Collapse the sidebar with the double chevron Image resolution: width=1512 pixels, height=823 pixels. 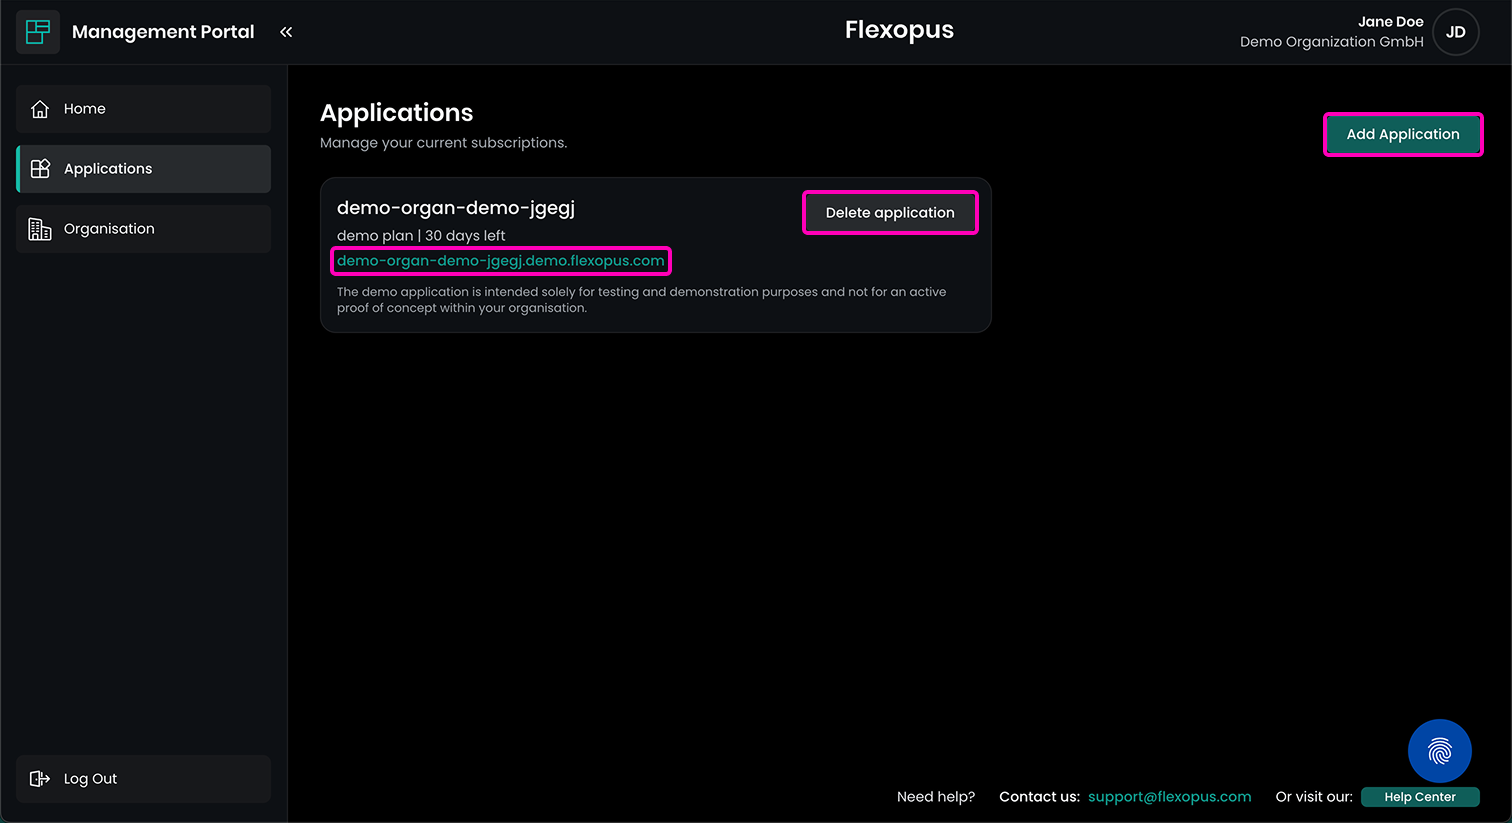point(286,32)
